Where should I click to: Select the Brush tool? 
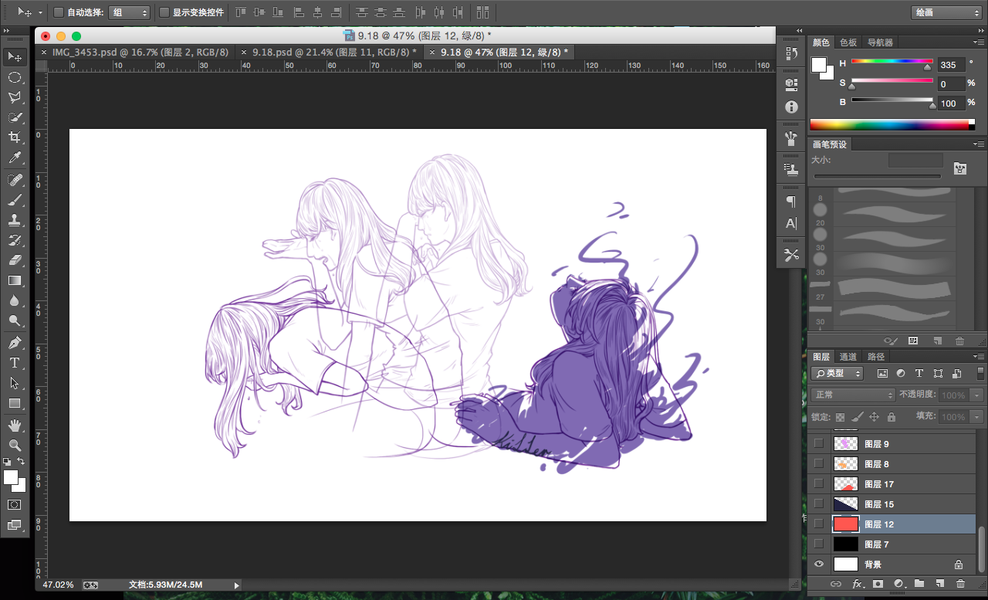(x=14, y=200)
